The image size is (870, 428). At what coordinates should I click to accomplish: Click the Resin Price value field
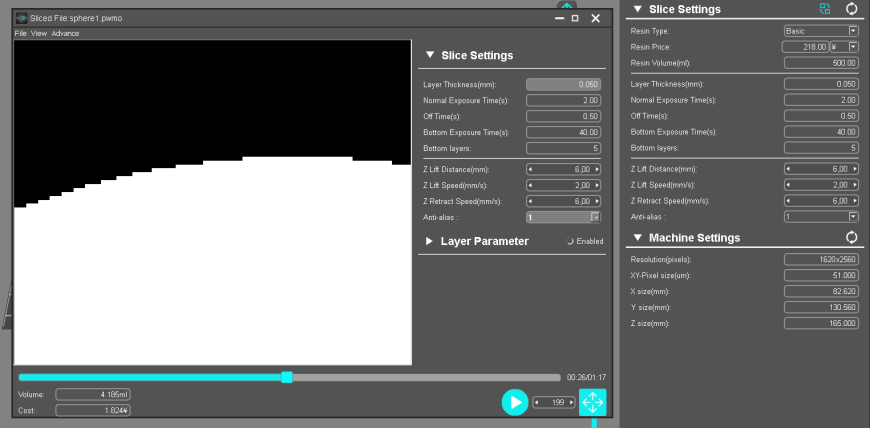tap(805, 47)
